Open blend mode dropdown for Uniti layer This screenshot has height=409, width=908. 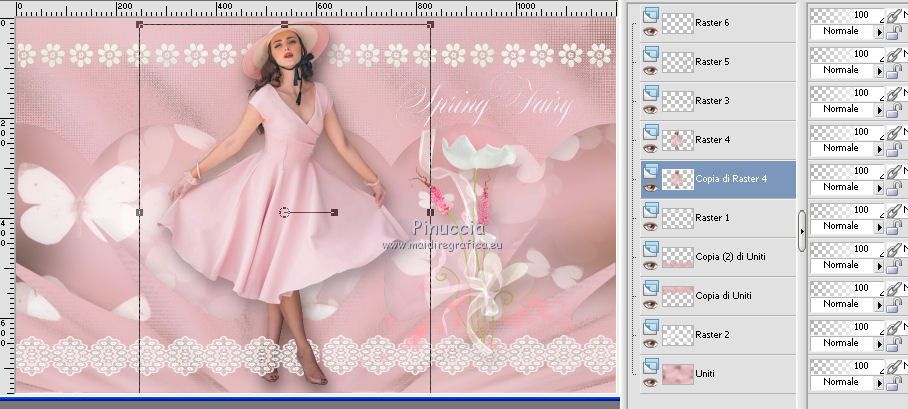pyautogui.click(x=880, y=383)
